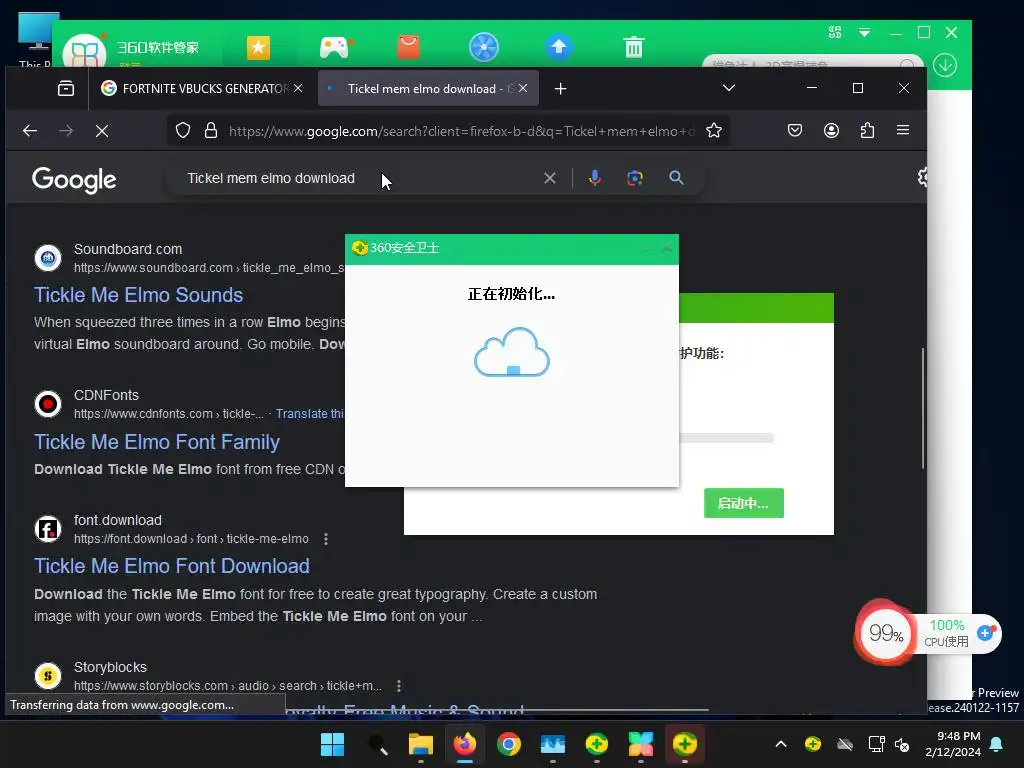Open the game controller icon in 360 Software Manager
1024x768 pixels.
click(x=334, y=48)
